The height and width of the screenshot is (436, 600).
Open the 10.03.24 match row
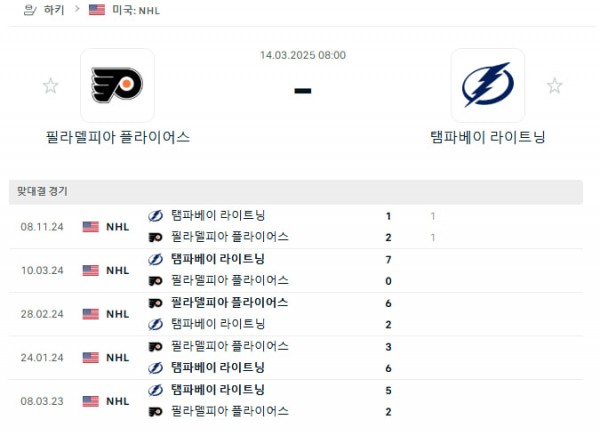[x=300, y=270]
